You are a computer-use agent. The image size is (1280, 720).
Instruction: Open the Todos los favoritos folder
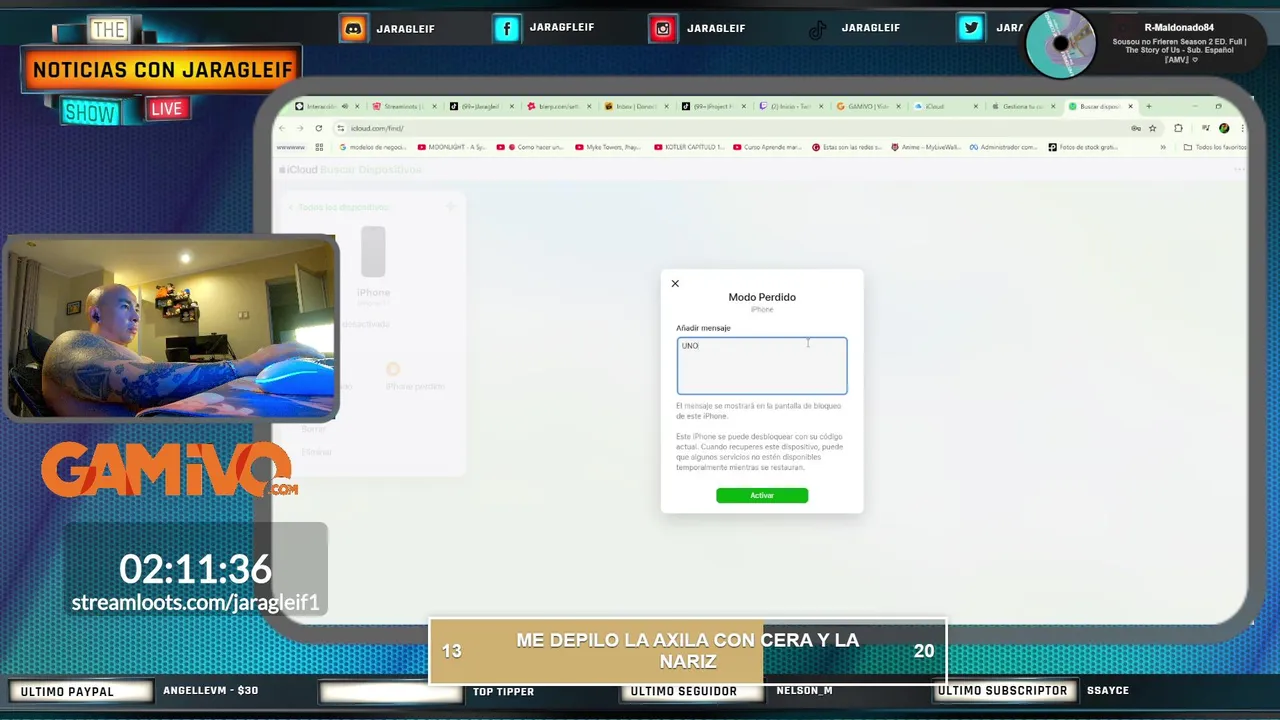[x=1215, y=147]
